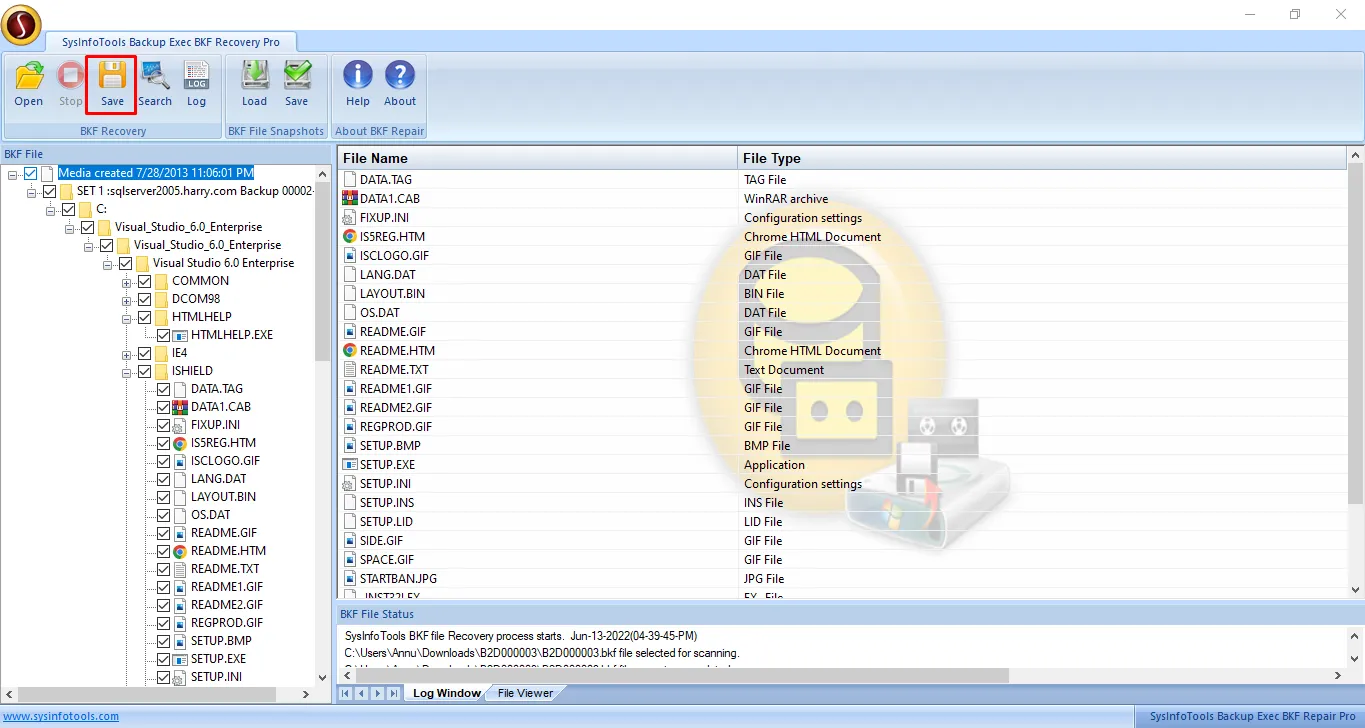Click scroll down arrow of file list

point(1356,590)
